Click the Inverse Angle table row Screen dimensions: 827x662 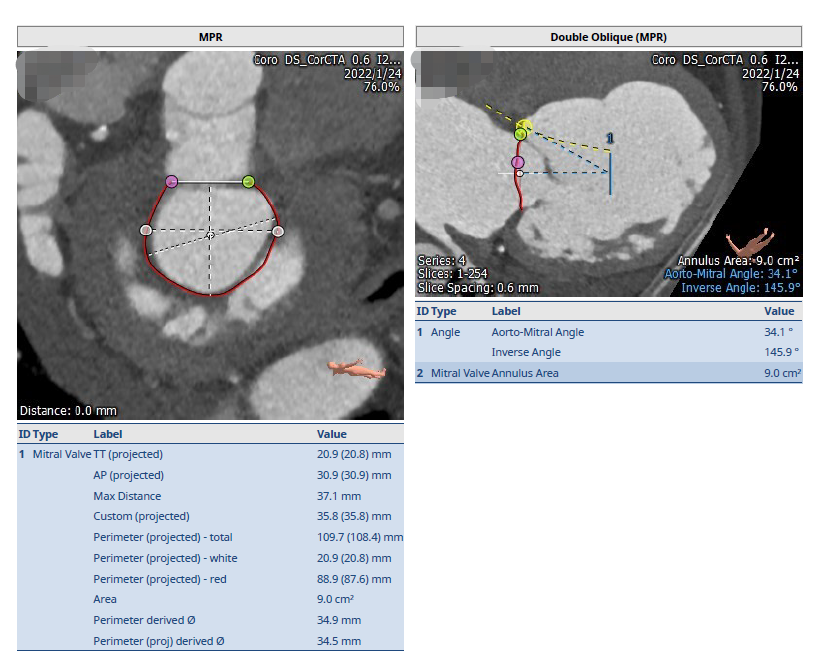tap(608, 352)
